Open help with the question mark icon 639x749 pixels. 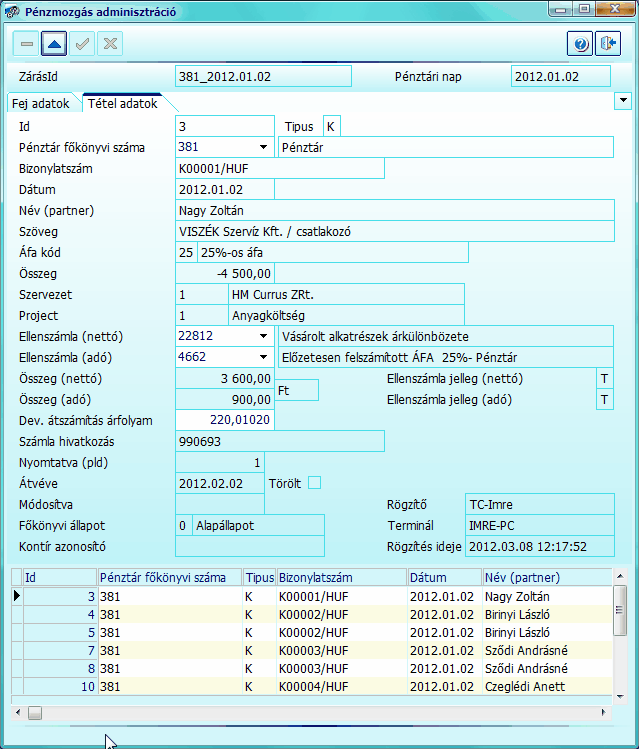point(580,44)
